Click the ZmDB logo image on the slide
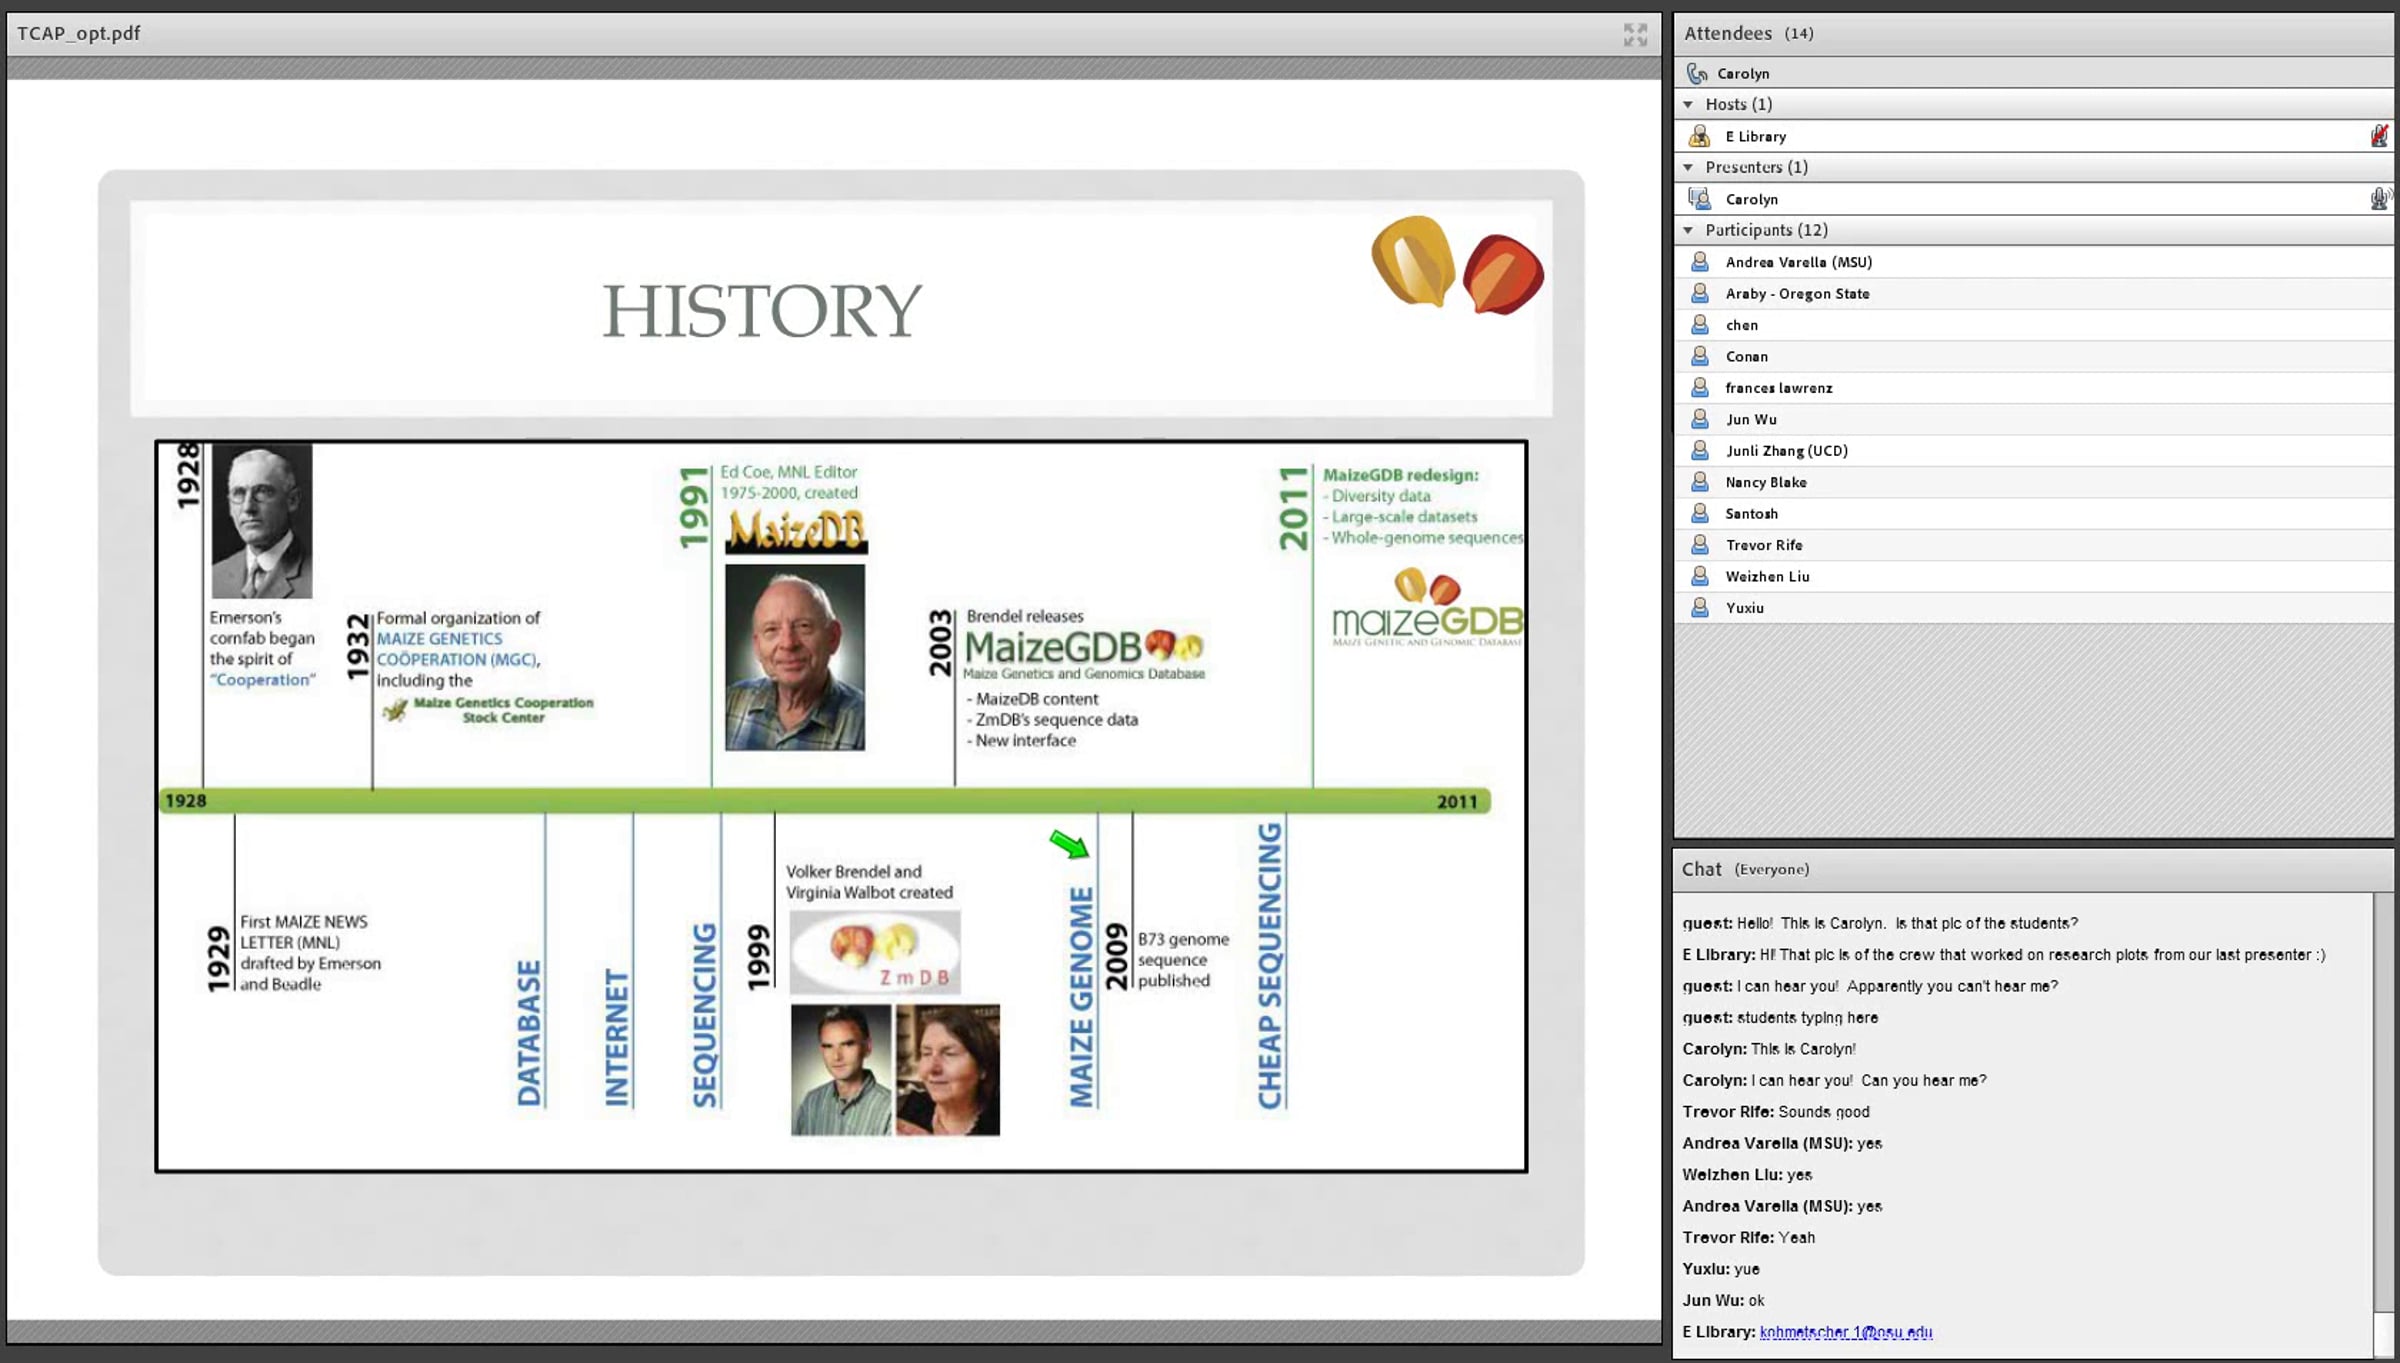 [x=875, y=952]
